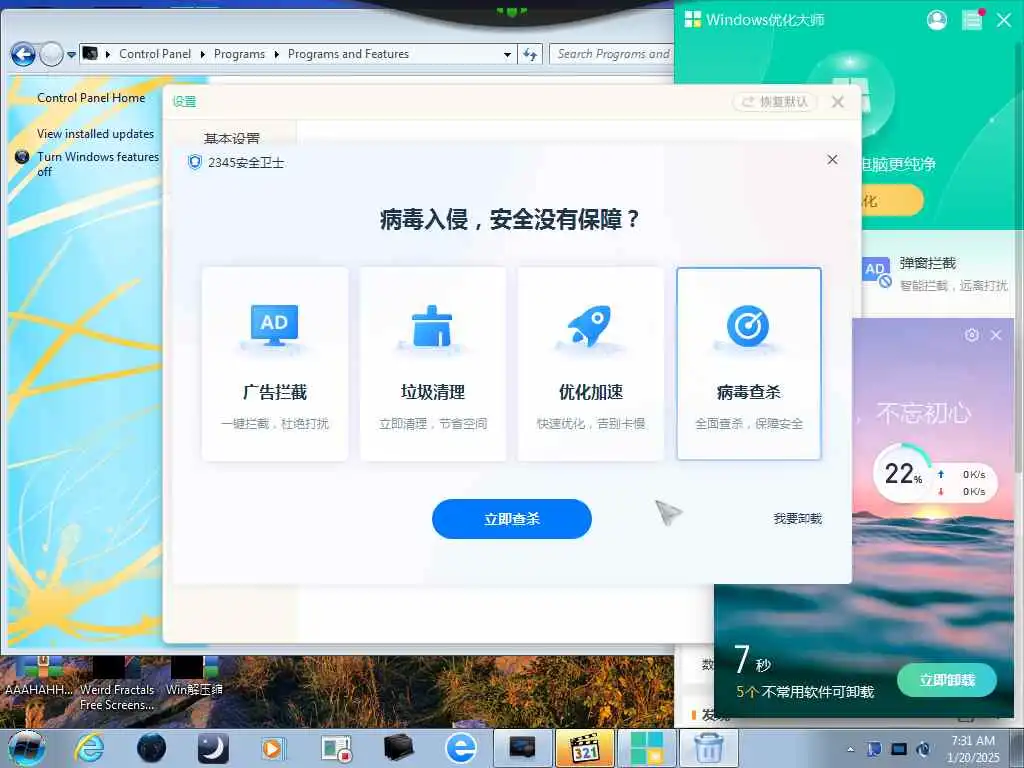Click the Windows优化大师 logo icon
Screen dimensions: 1024x768
click(692, 20)
